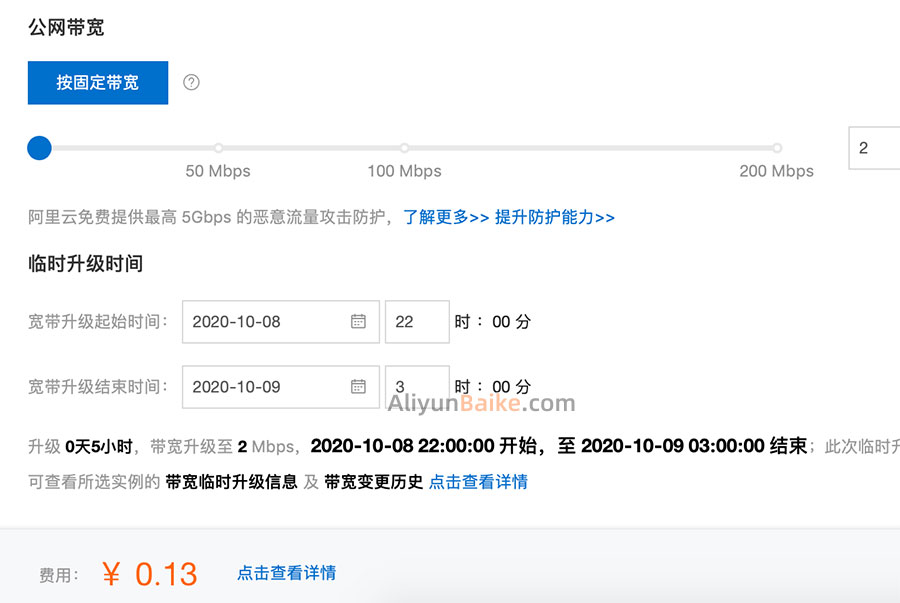
Task: Open calendar icon for upgrade start date
Action: [x=358, y=321]
